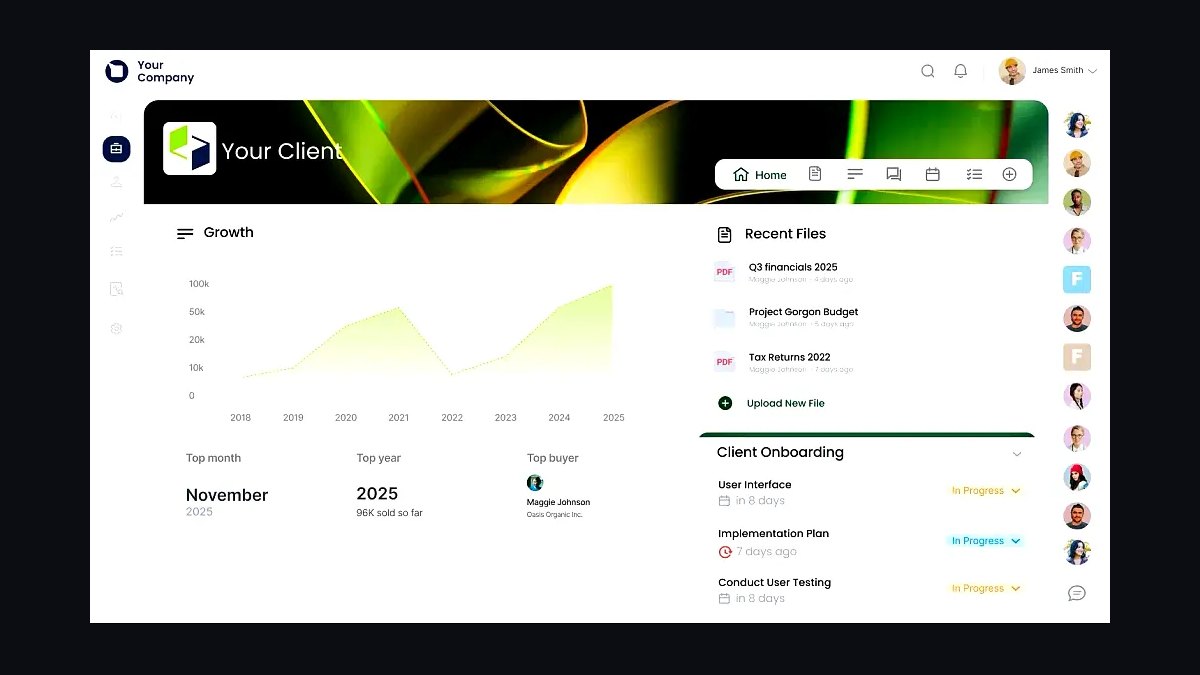Click the overdue clock icon under Implementation Plan

[x=725, y=551]
